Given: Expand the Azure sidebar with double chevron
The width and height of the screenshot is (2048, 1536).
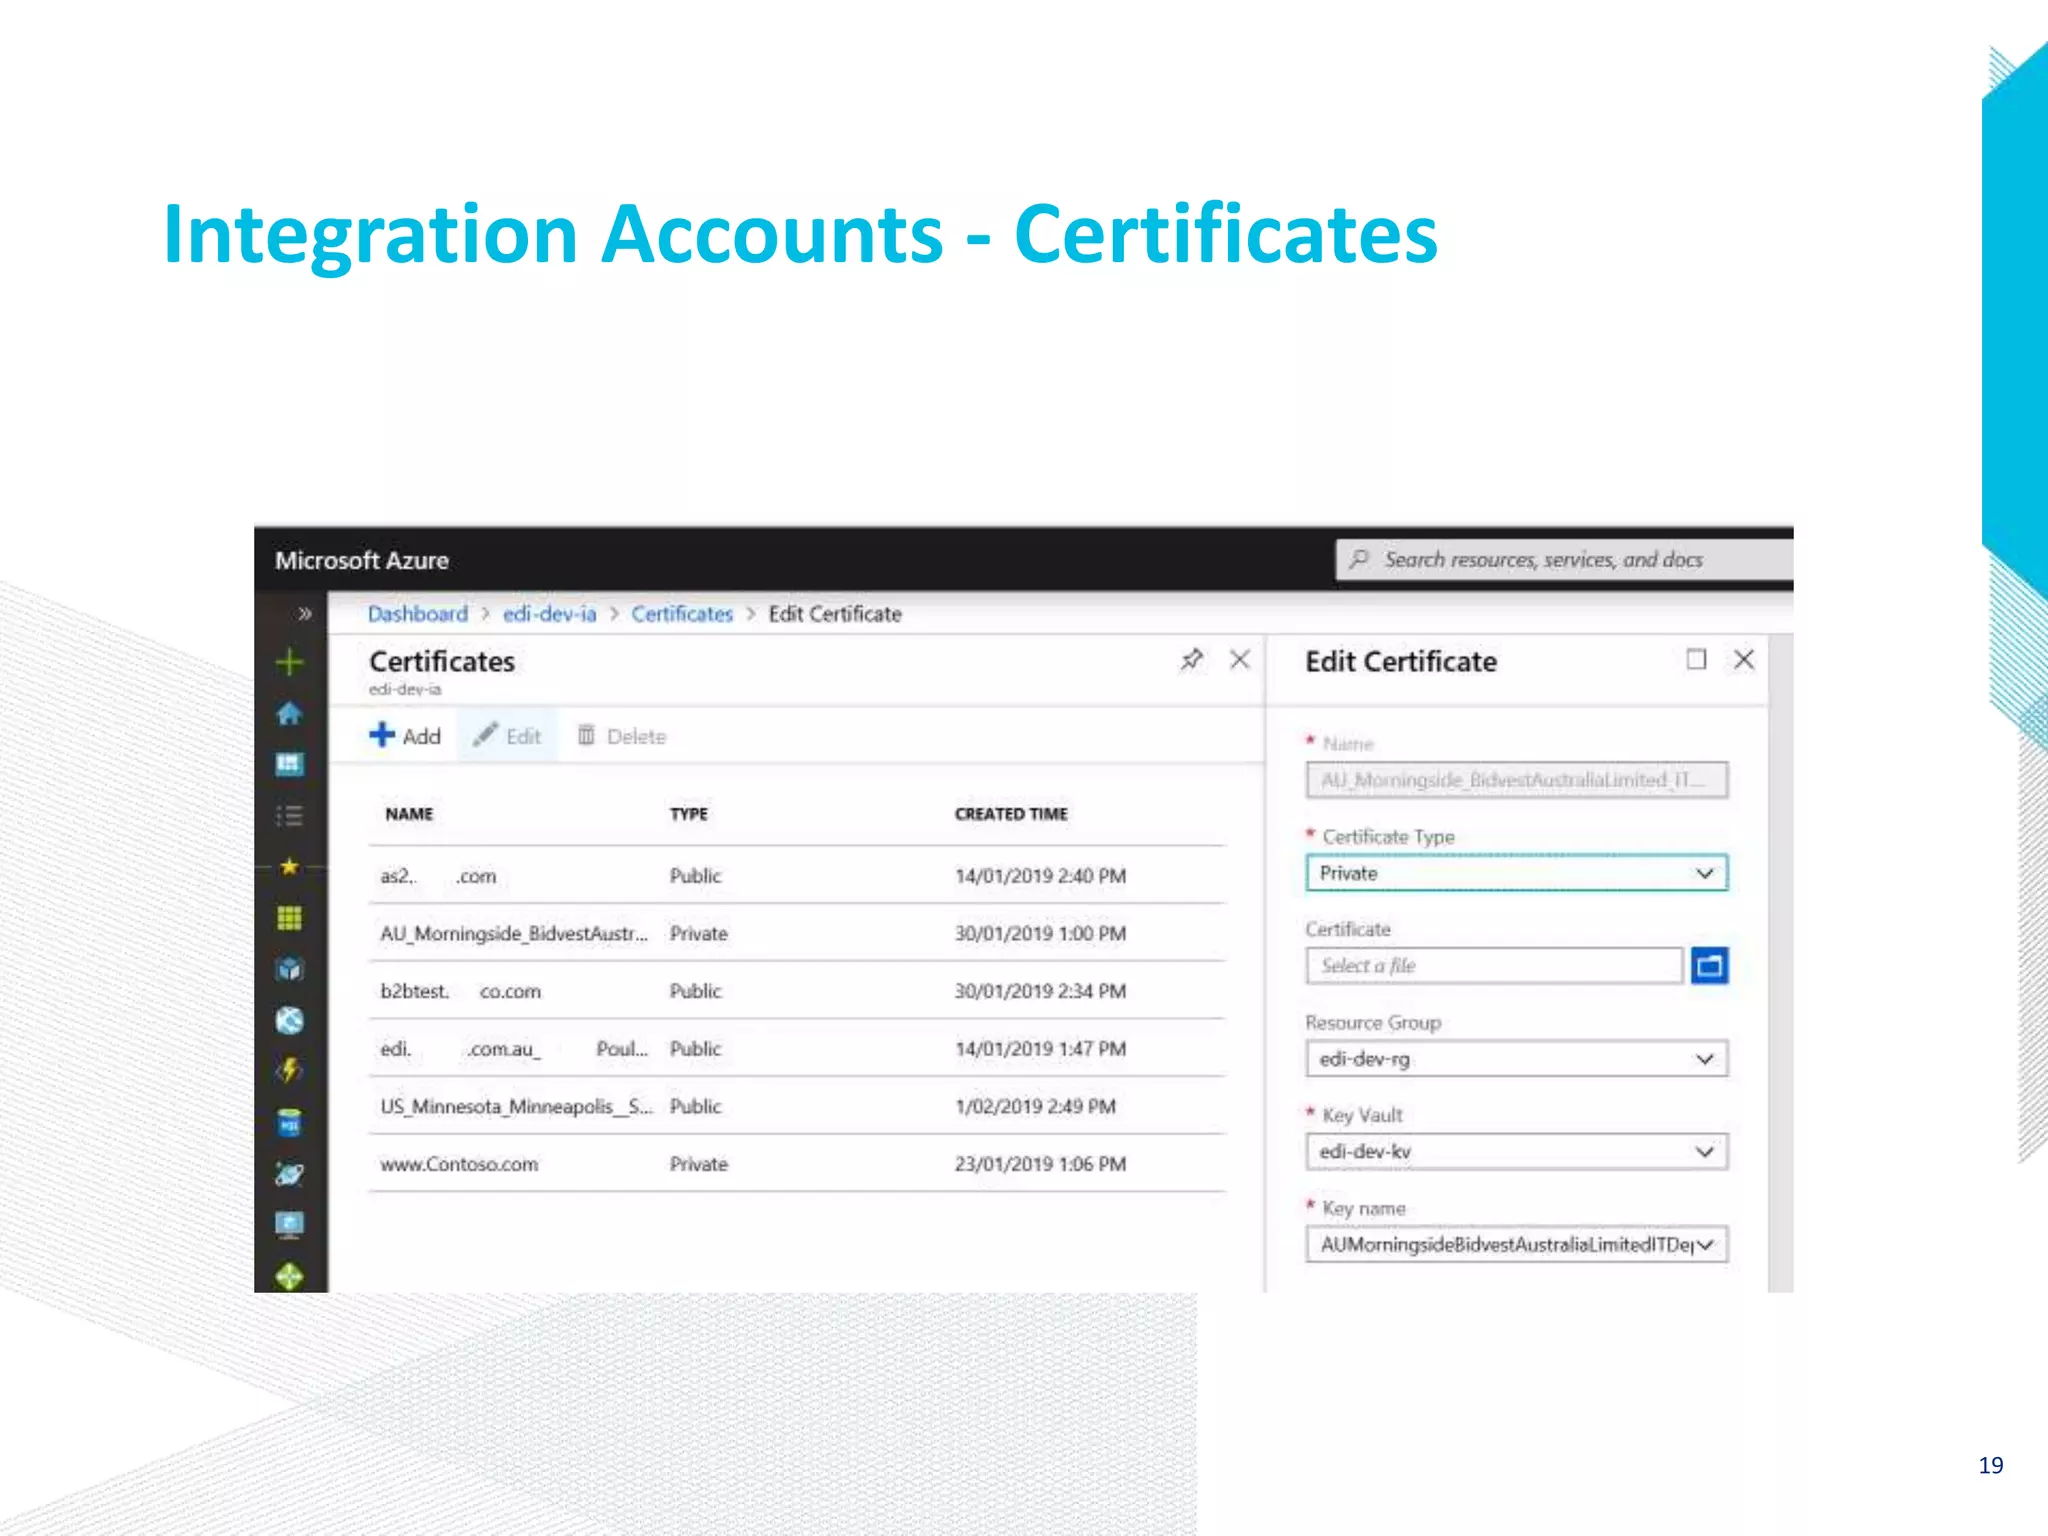Looking at the screenshot, I should pos(304,614).
